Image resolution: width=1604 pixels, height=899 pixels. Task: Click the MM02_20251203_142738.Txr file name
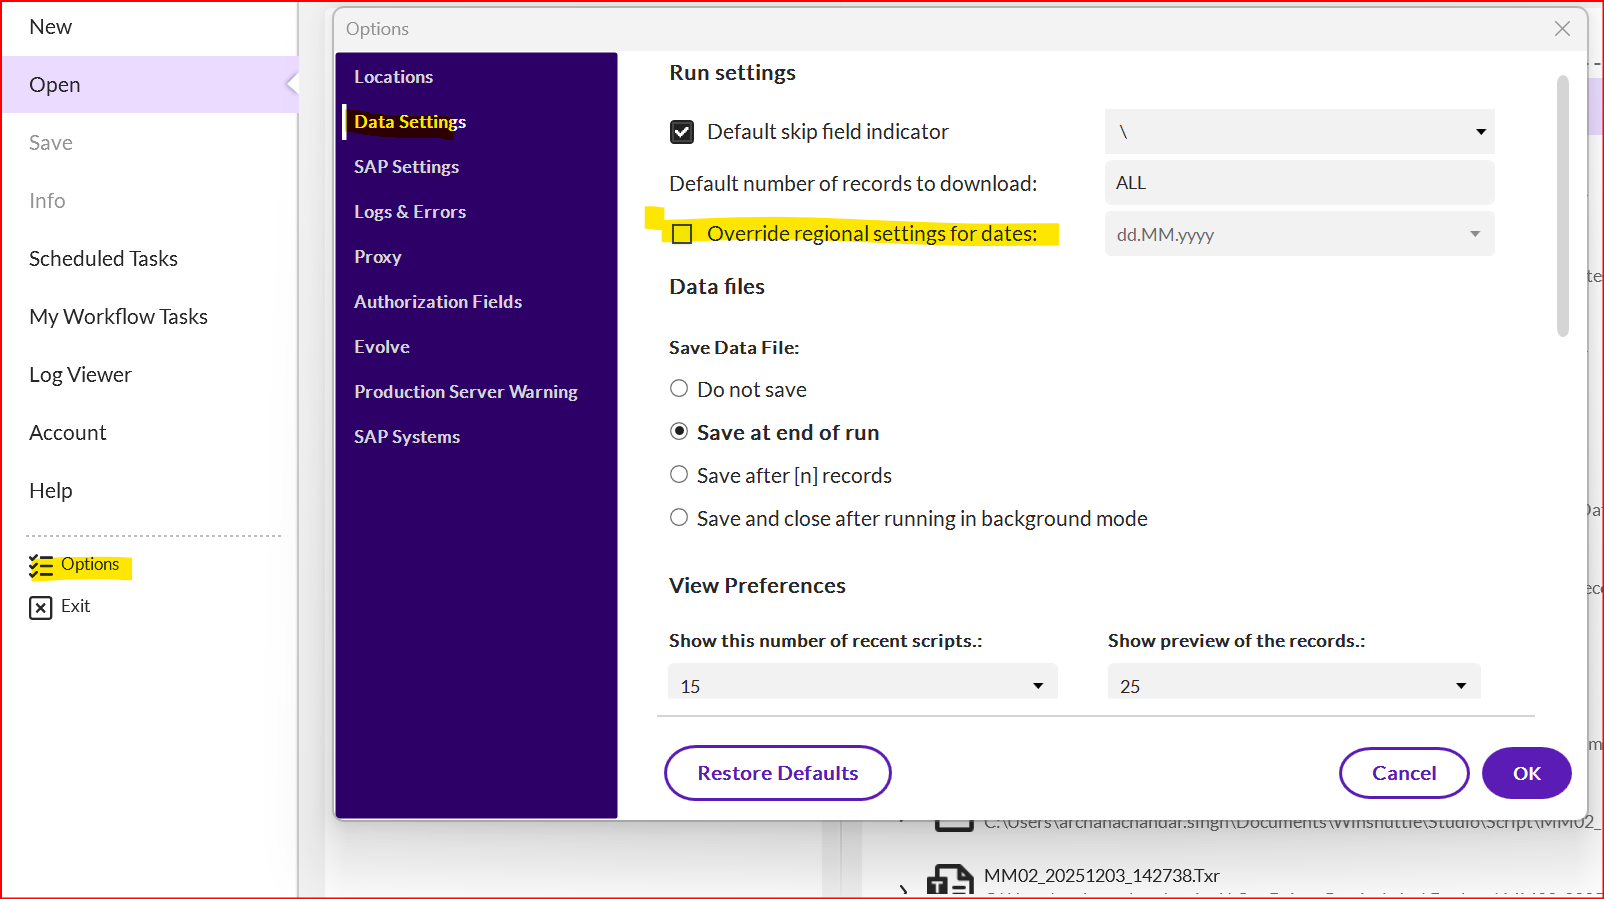(x=1101, y=875)
